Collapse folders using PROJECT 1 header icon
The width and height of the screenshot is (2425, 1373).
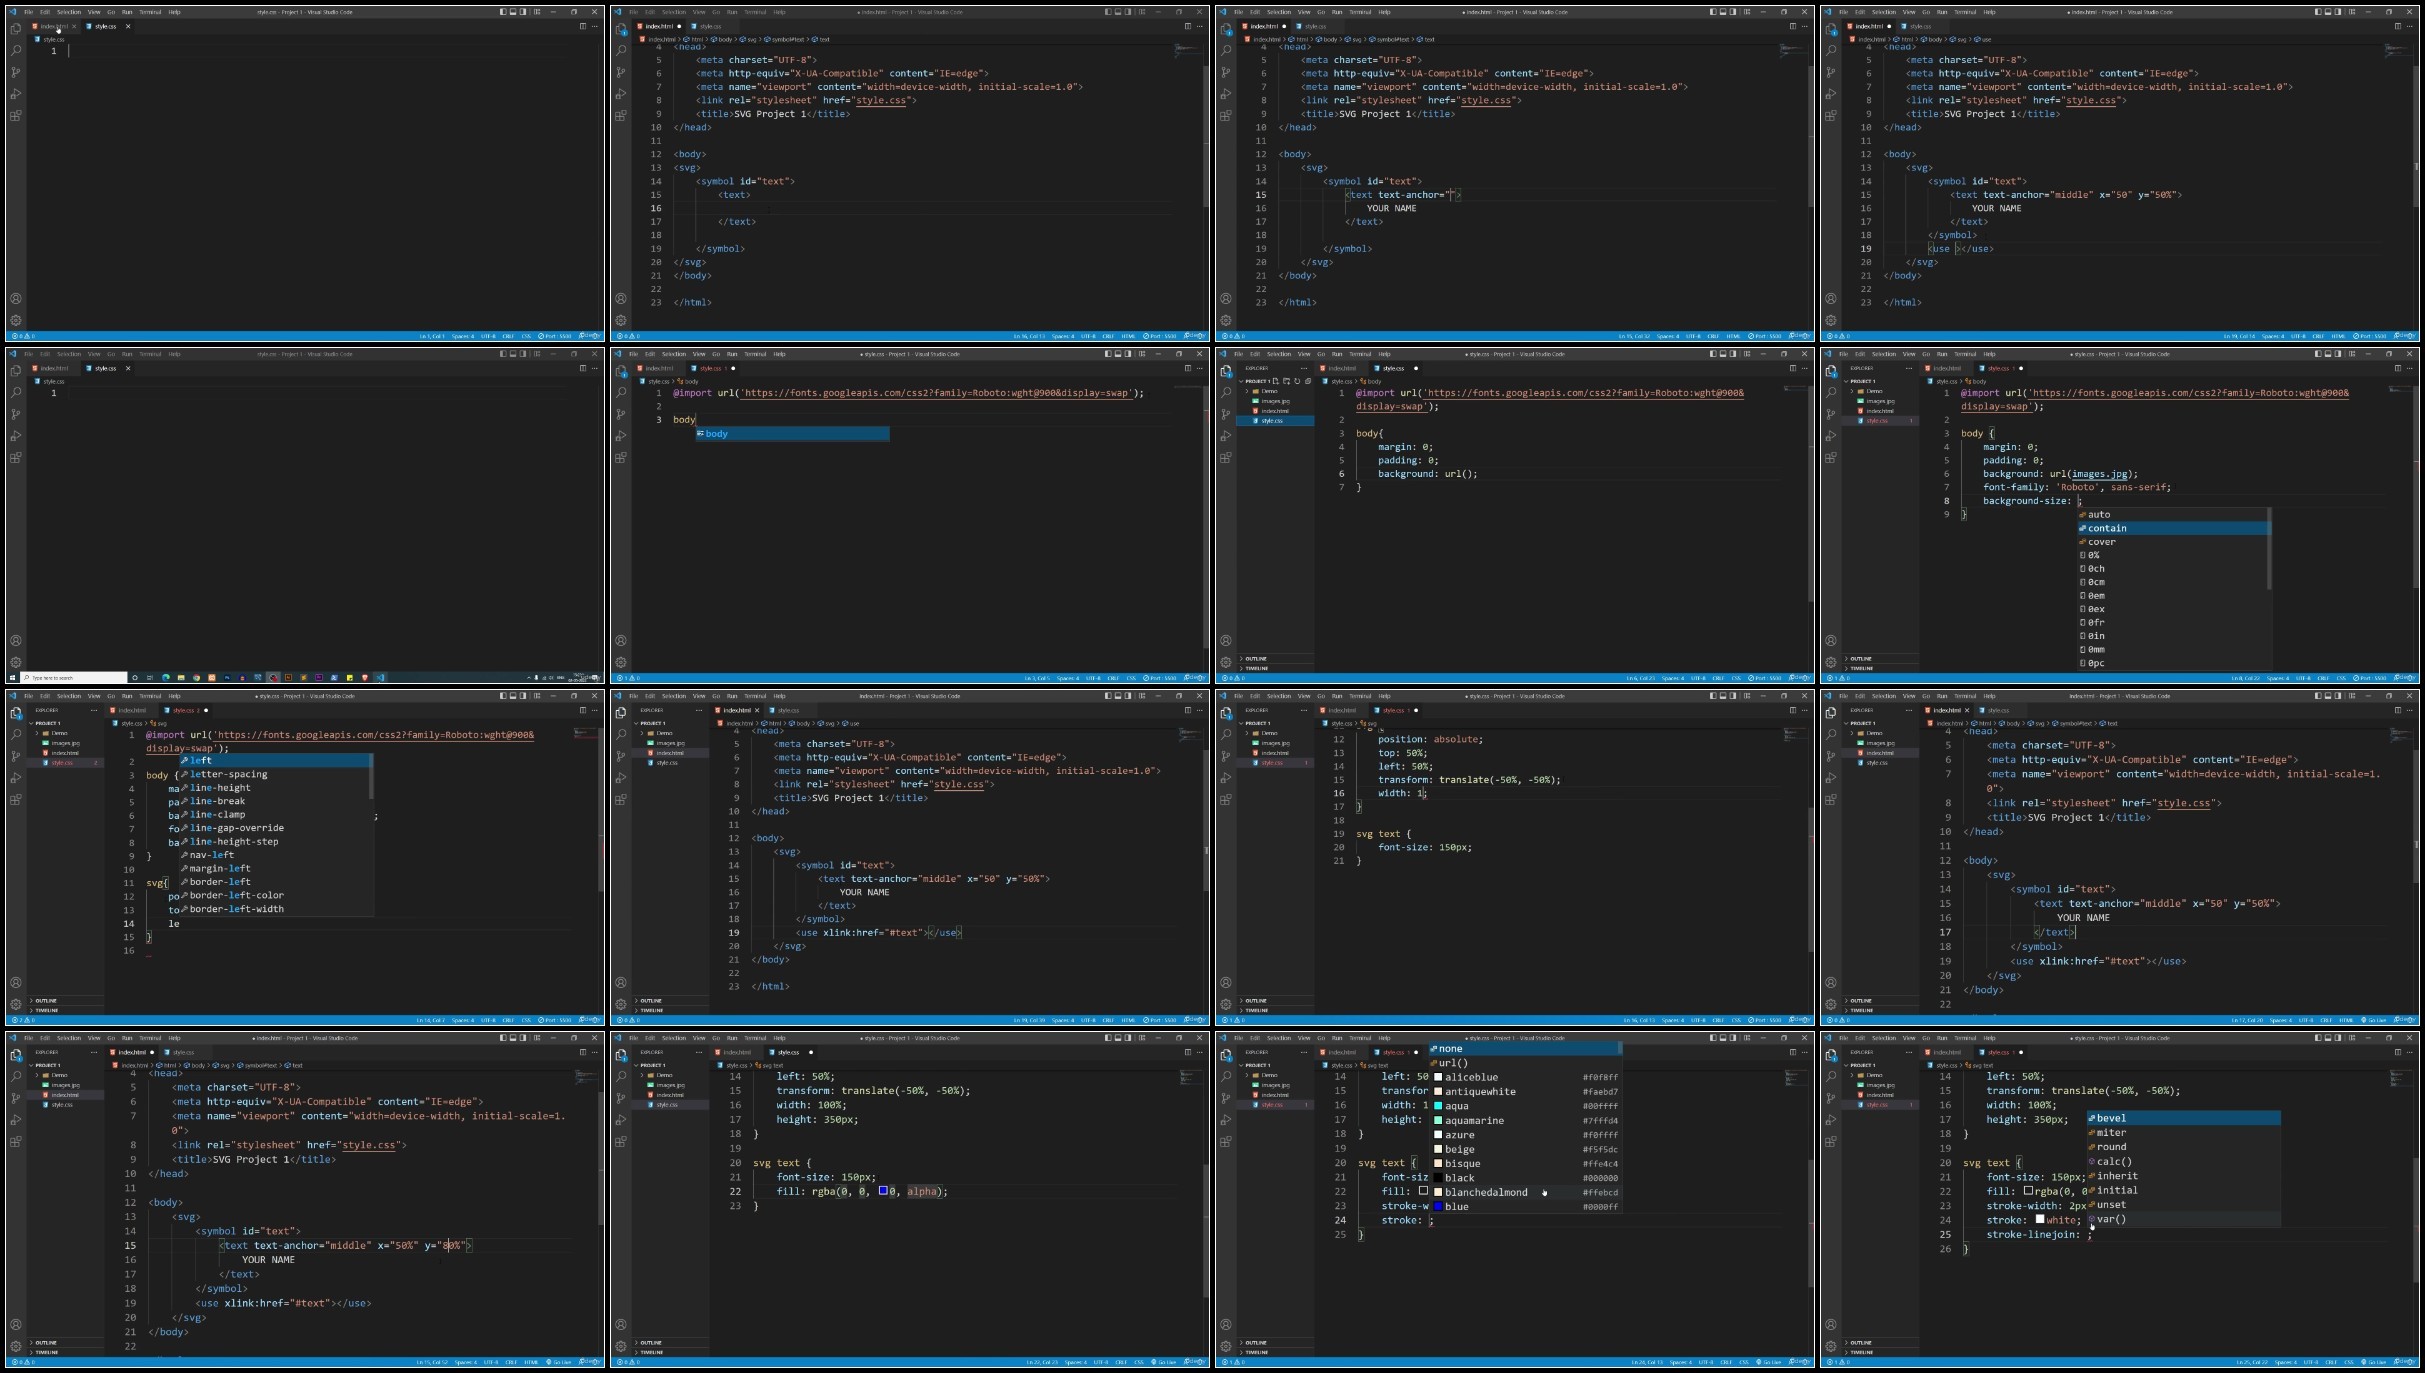coord(1308,381)
